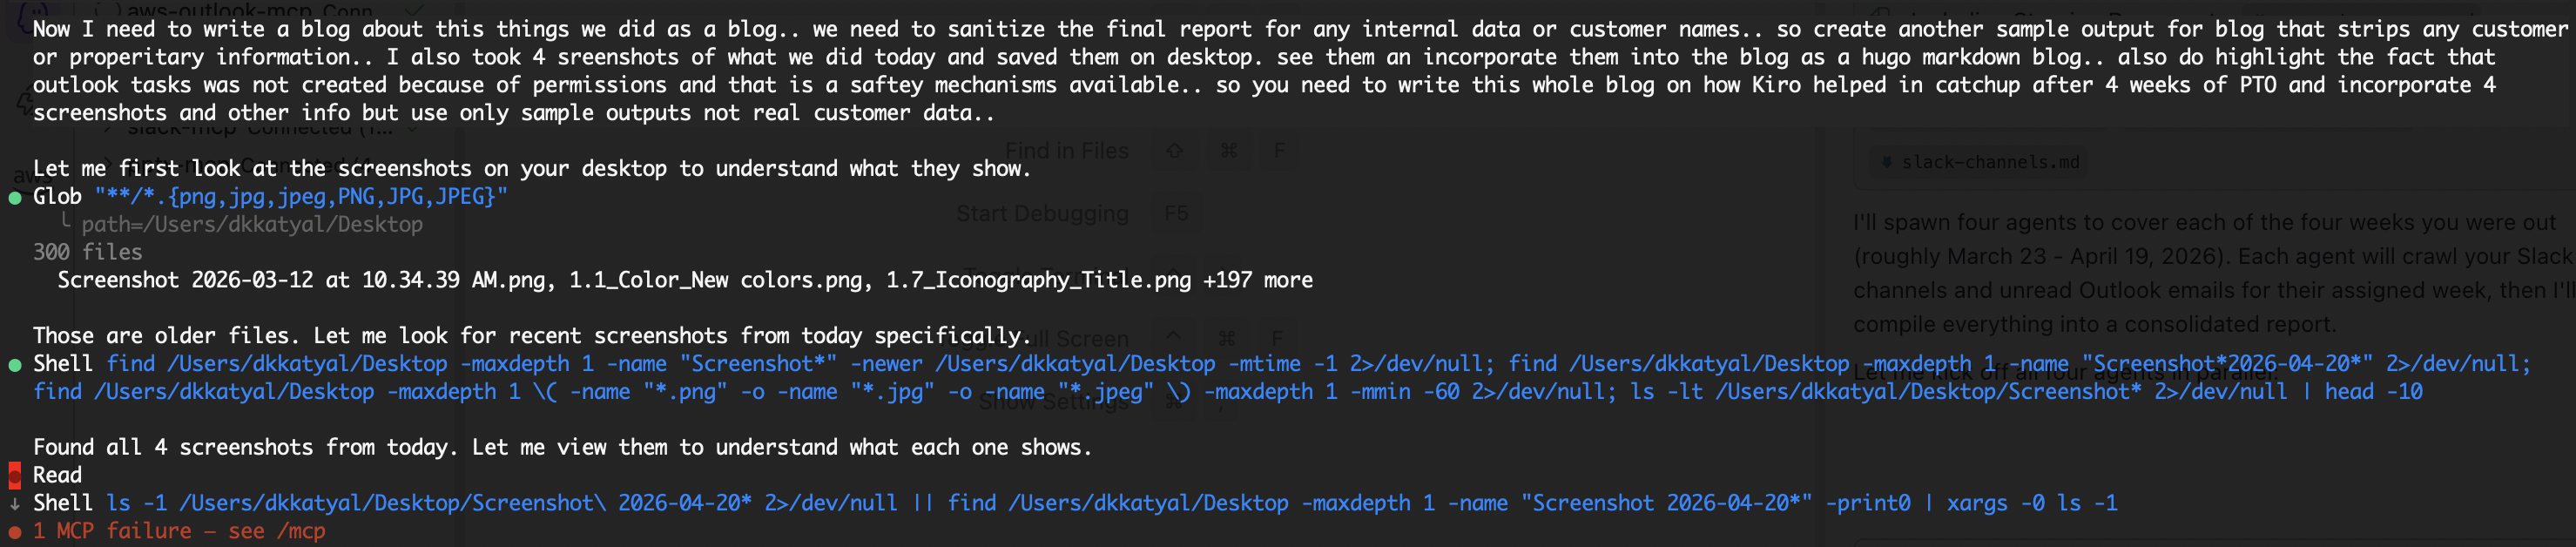Click the green dot beside the Shell find command

click(14, 365)
